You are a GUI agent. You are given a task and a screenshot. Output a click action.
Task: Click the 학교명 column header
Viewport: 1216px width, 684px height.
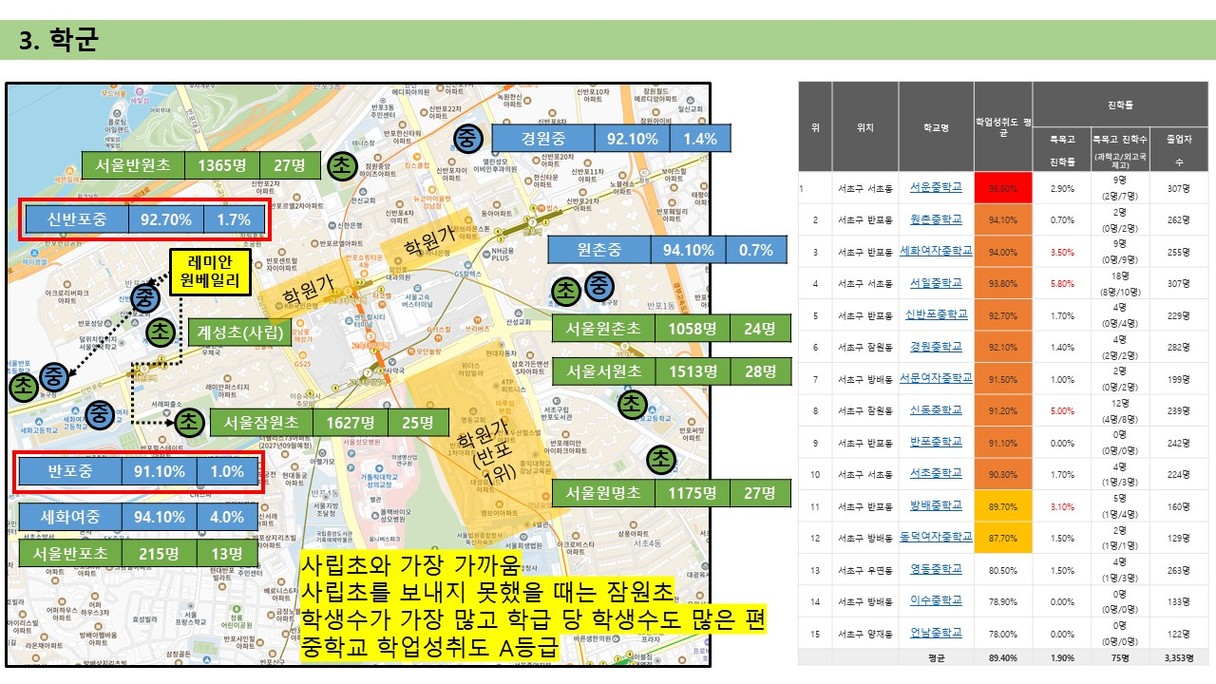tap(936, 126)
